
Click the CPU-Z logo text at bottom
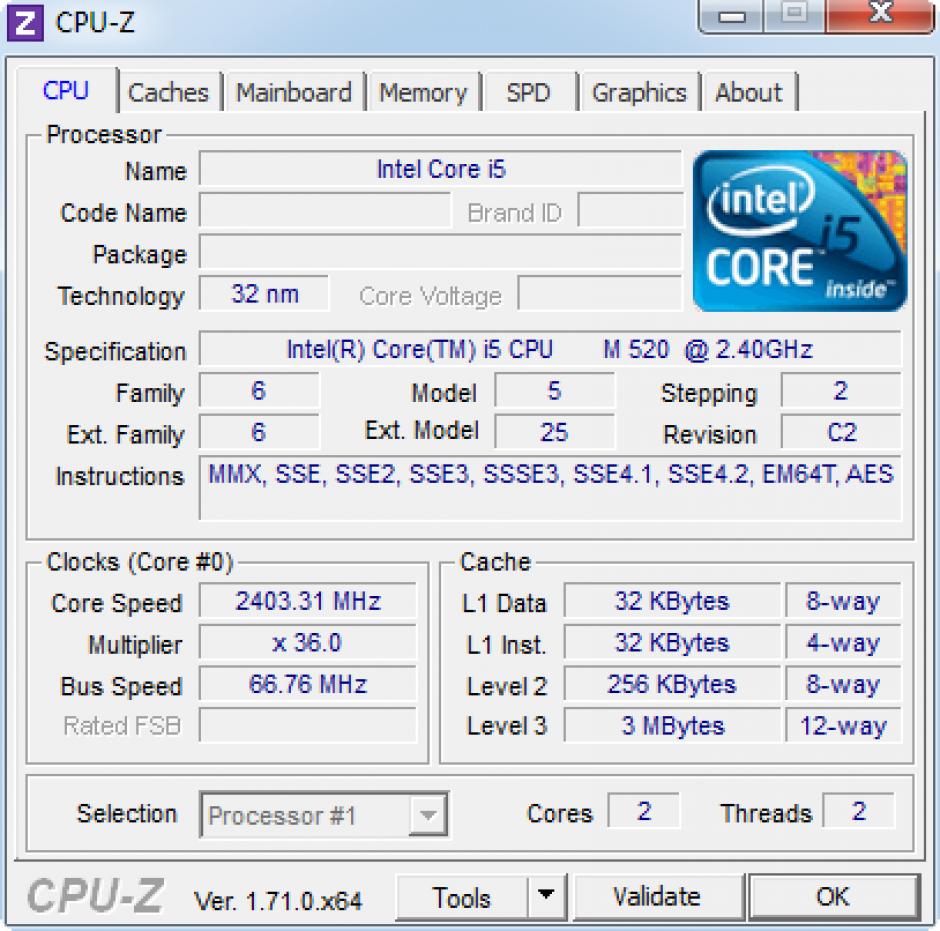pos(95,895)
